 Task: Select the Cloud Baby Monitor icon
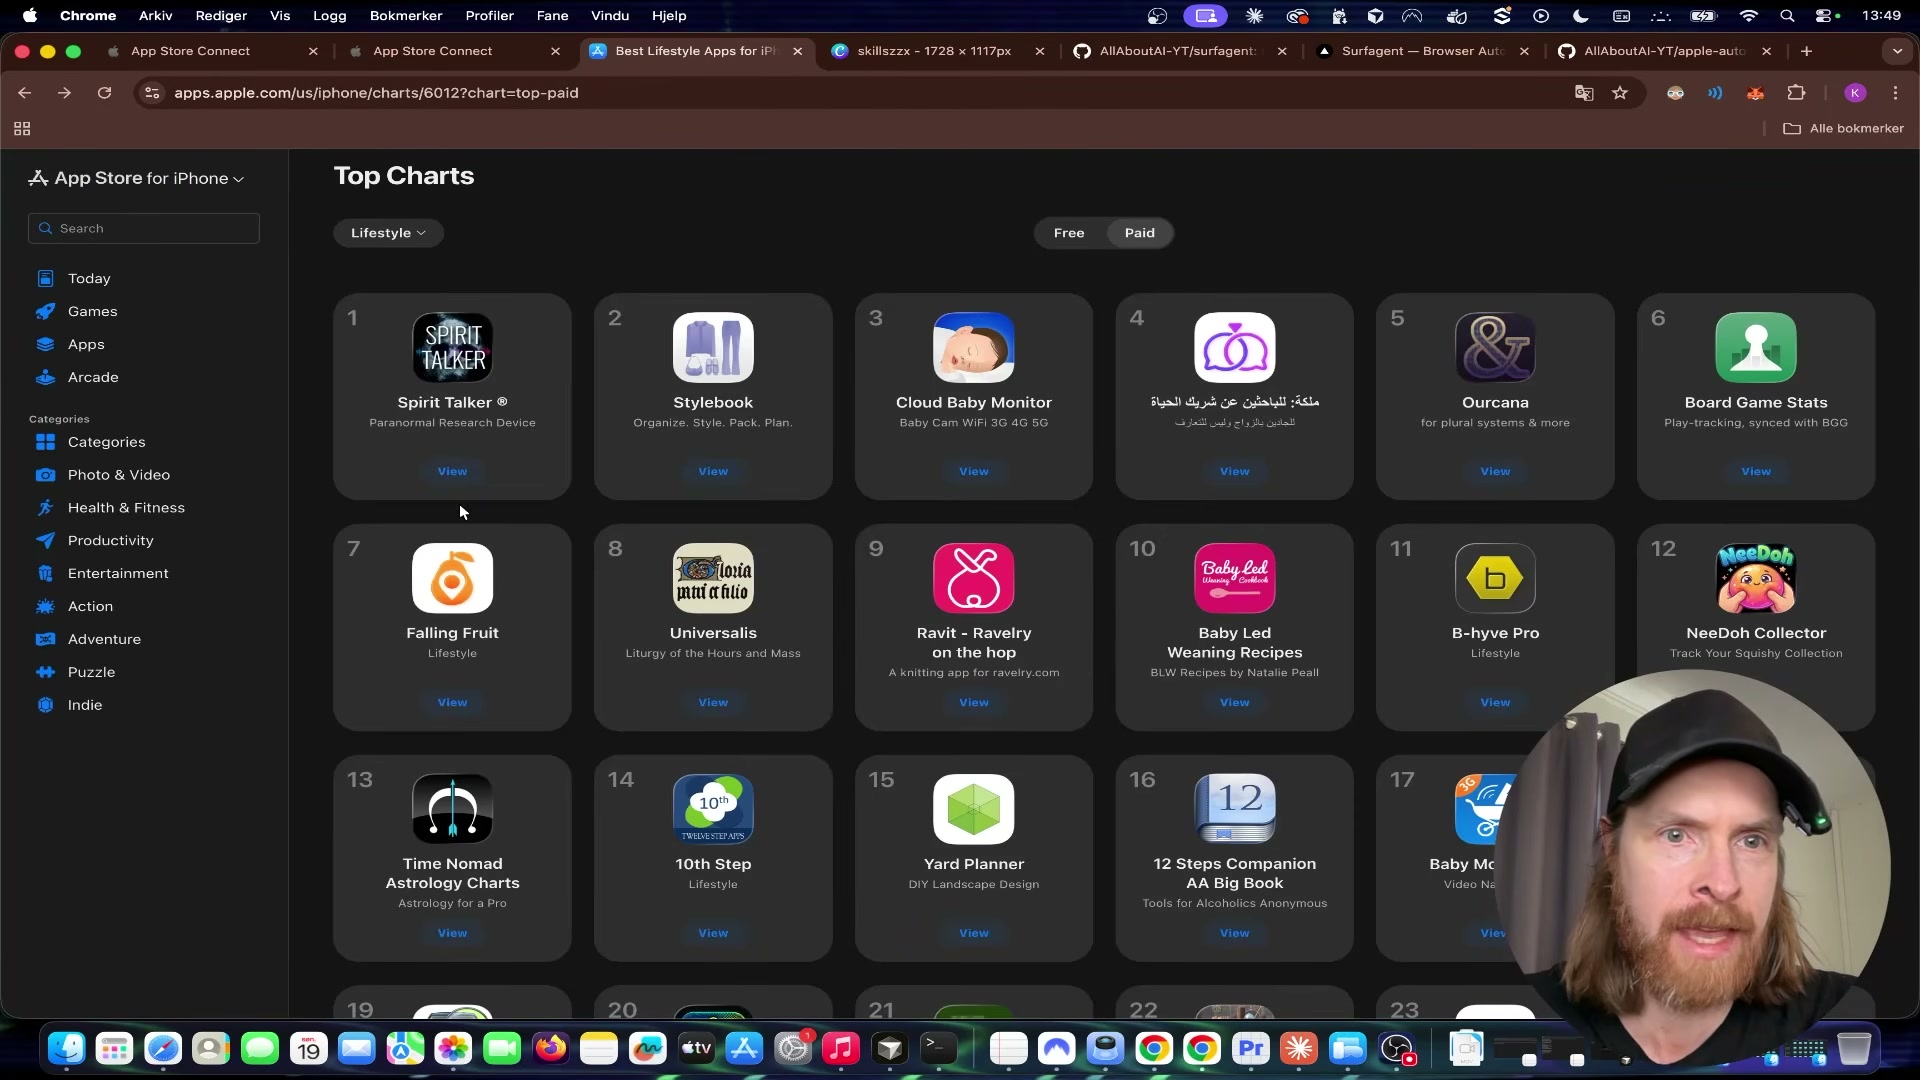point(973,348)
